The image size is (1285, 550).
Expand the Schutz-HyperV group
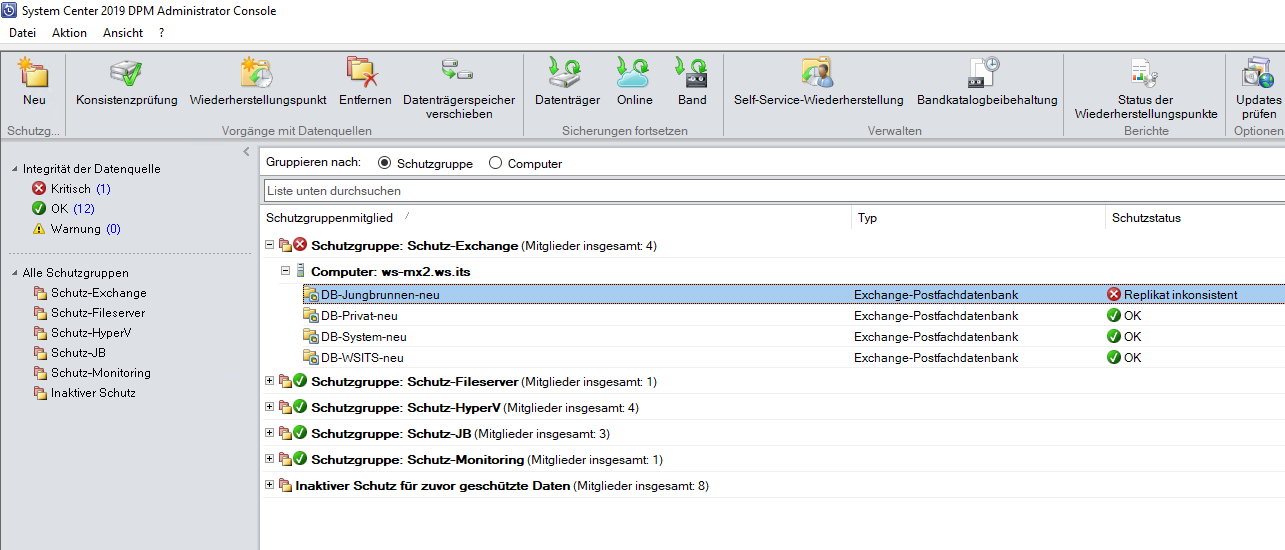pyautogui.click(x=269, y=407)
